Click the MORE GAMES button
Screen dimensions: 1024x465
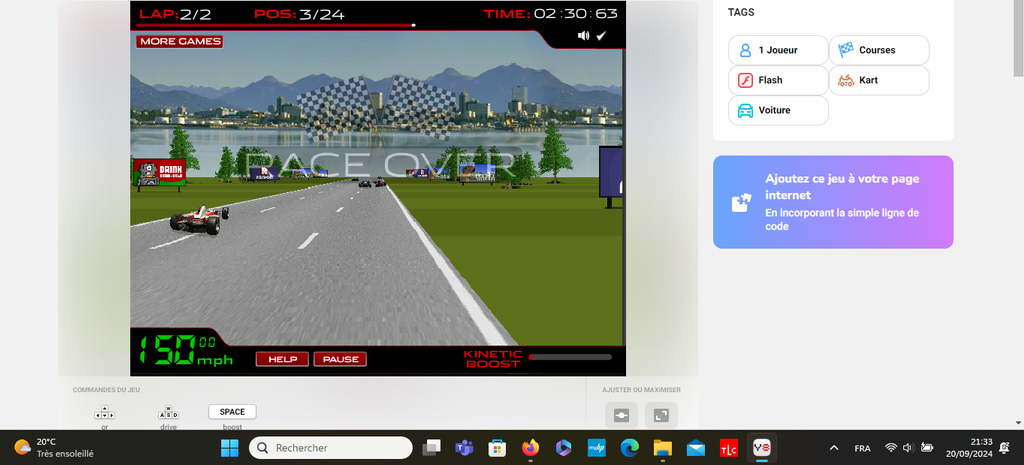pos(179,42)
